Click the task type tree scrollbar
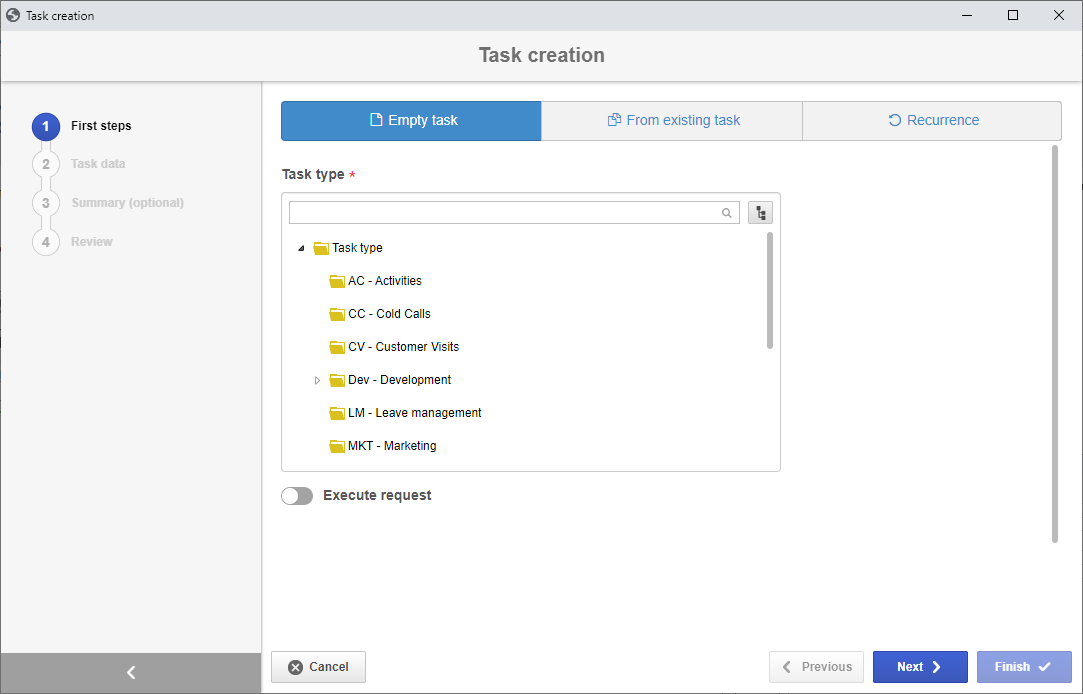The width and height of the screenshot is (1083, 694). [770, 291]
